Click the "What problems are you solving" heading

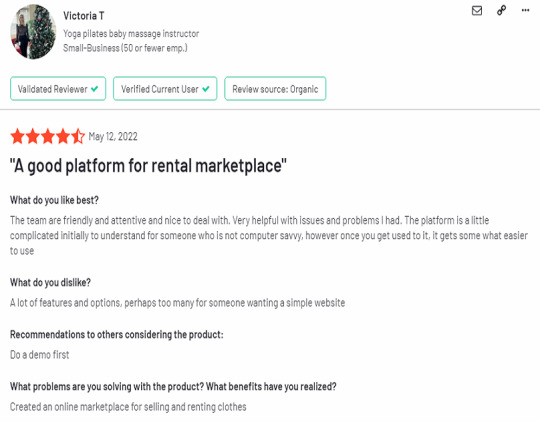click(173, 387)
